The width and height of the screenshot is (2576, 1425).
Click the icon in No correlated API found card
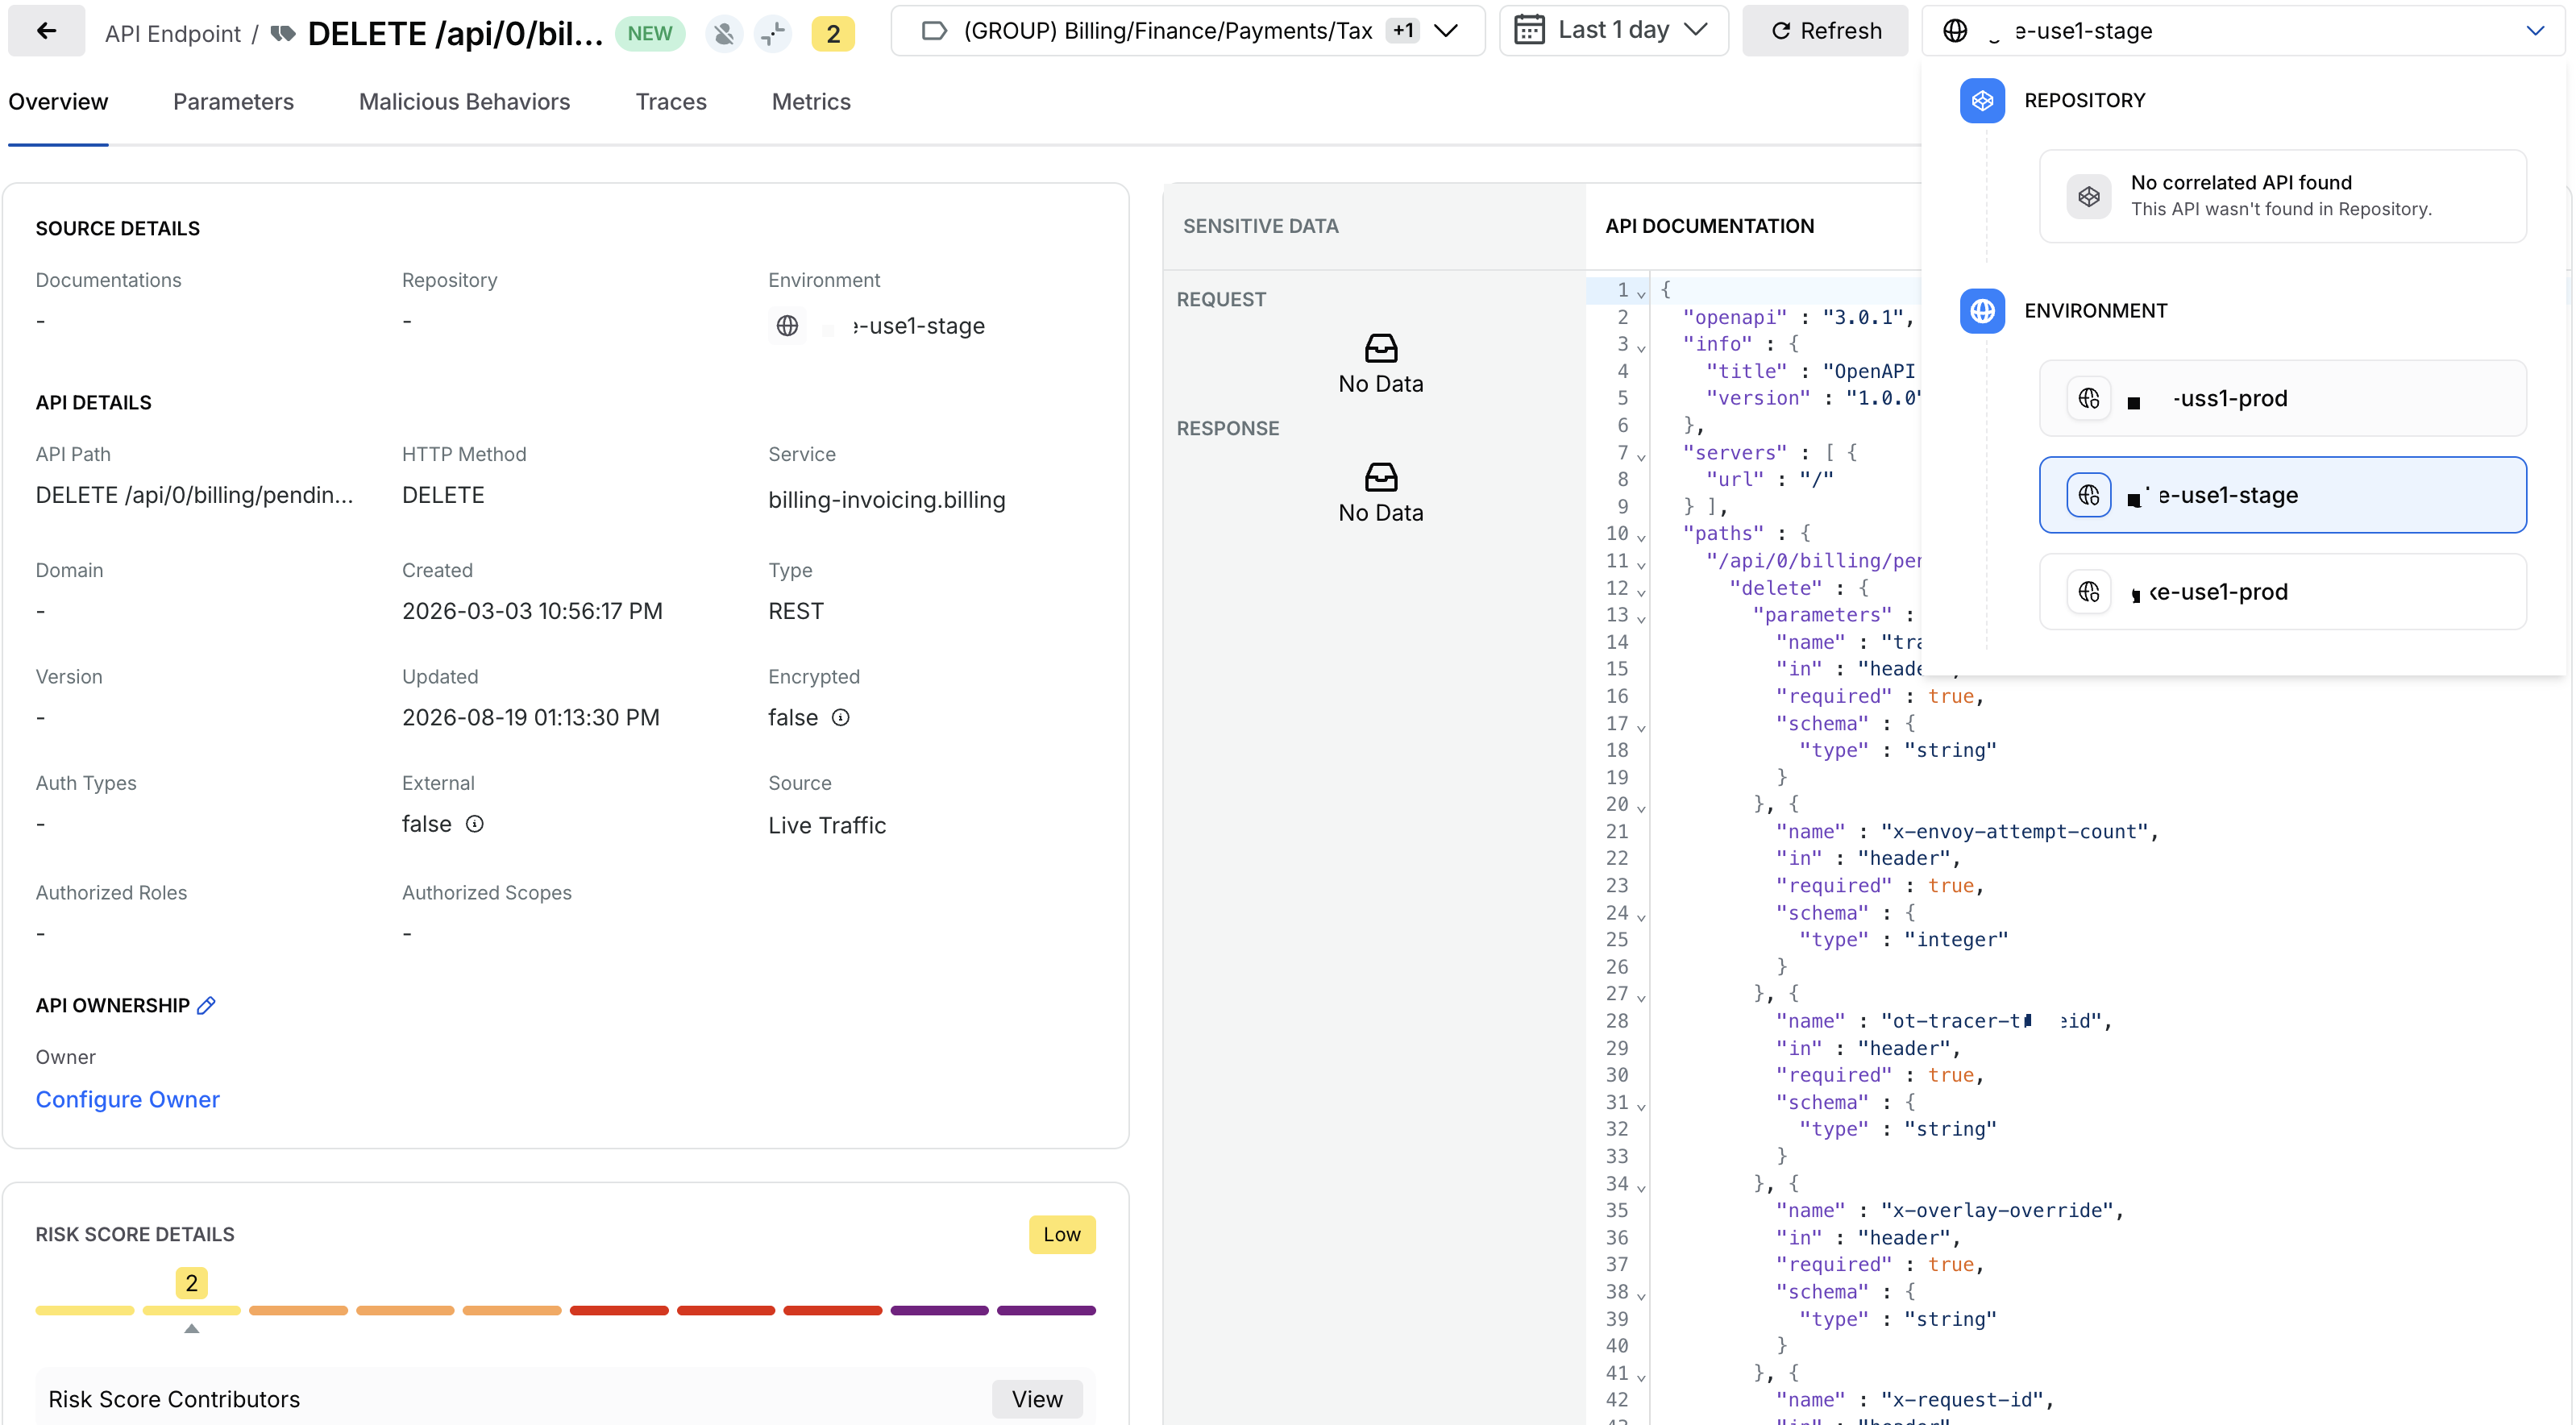(x=2089, y=196)
